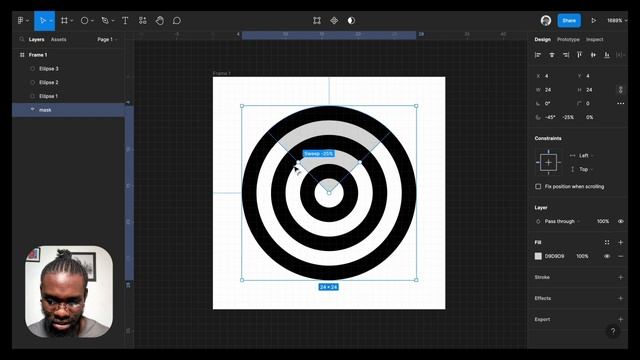Select the Hand tool
Image resolution: width=640 pixels, height=360 pixels.
160,20
